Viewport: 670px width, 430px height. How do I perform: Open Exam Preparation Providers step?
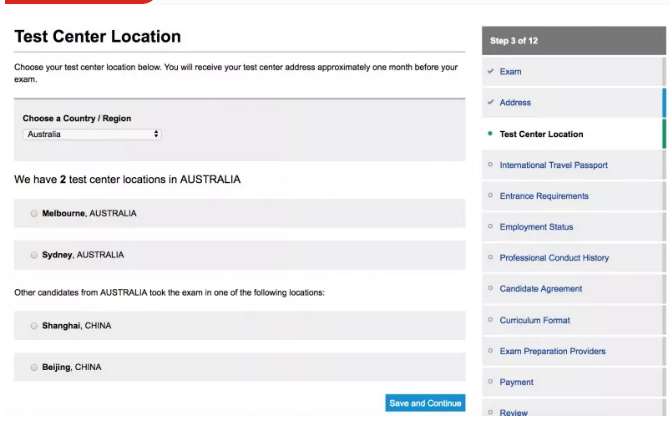point(552,351)
